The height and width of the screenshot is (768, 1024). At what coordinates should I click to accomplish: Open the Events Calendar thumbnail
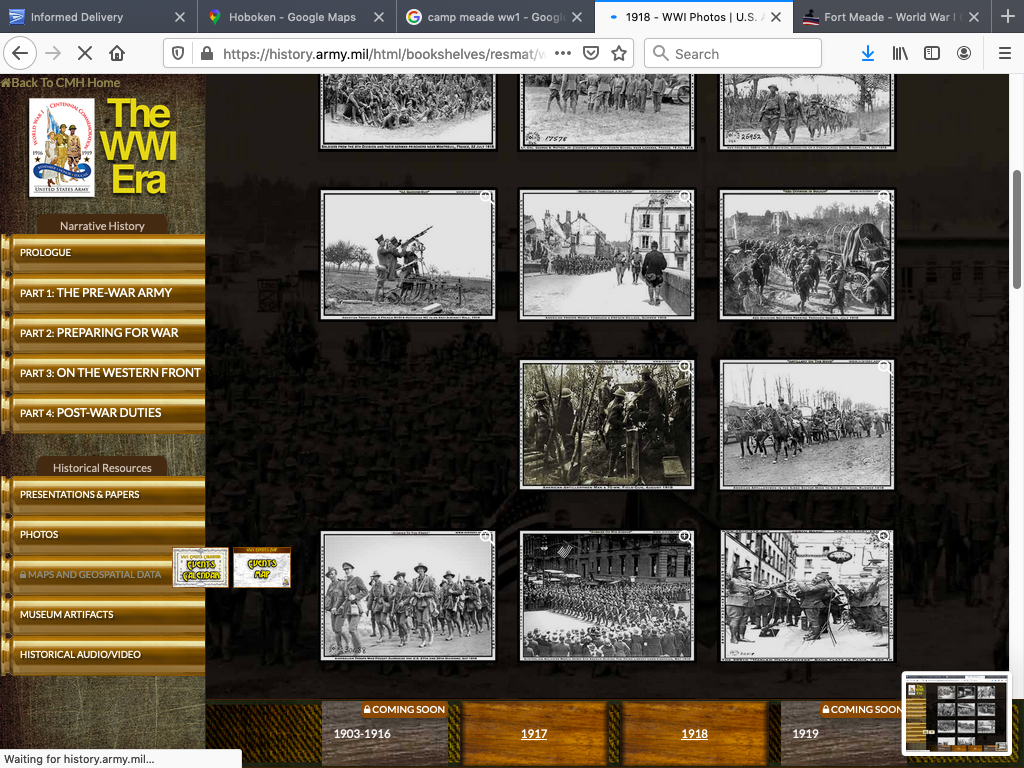[201, 568]
